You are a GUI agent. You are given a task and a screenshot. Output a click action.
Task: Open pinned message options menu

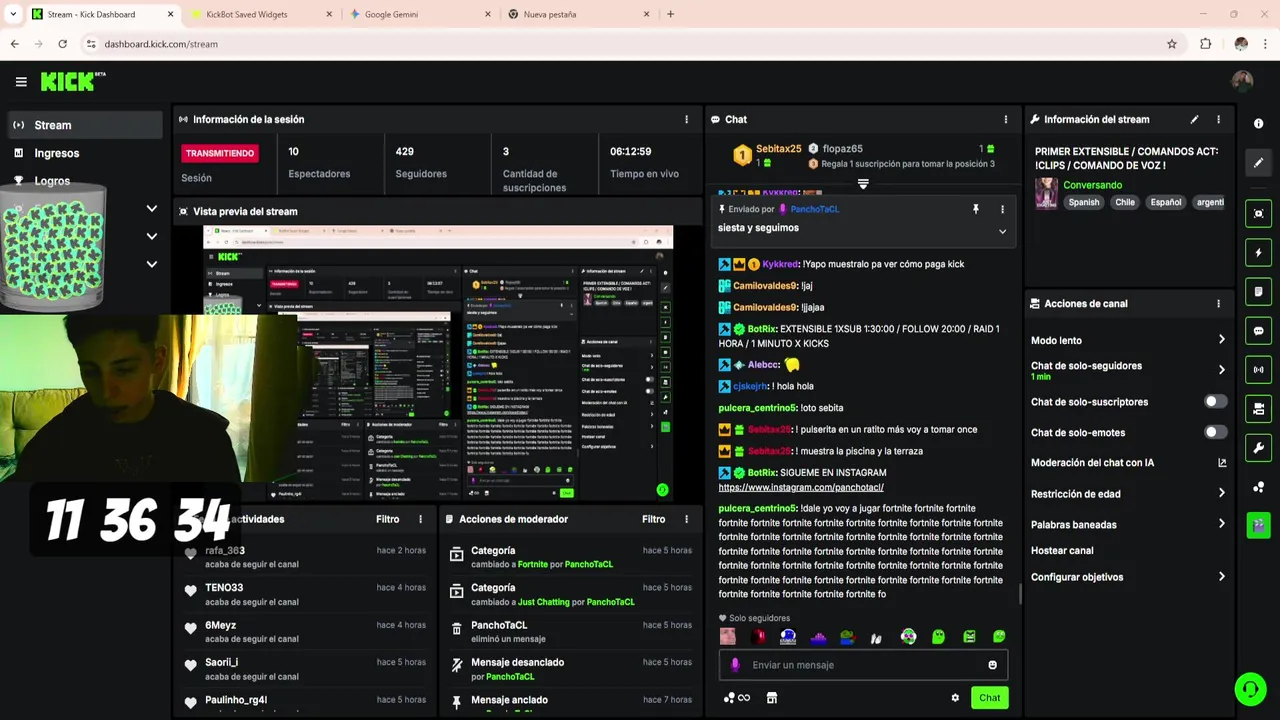click(1002, 209)
